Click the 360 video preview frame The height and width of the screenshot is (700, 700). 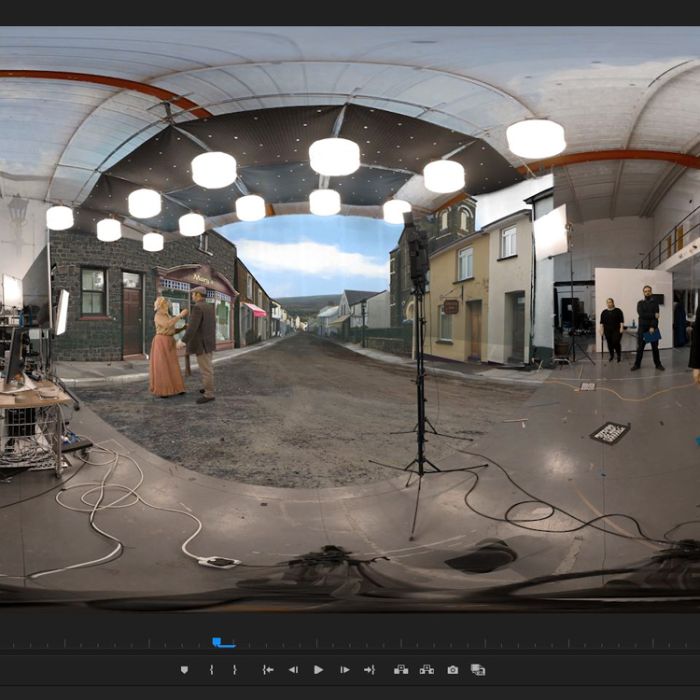[350, 318]
